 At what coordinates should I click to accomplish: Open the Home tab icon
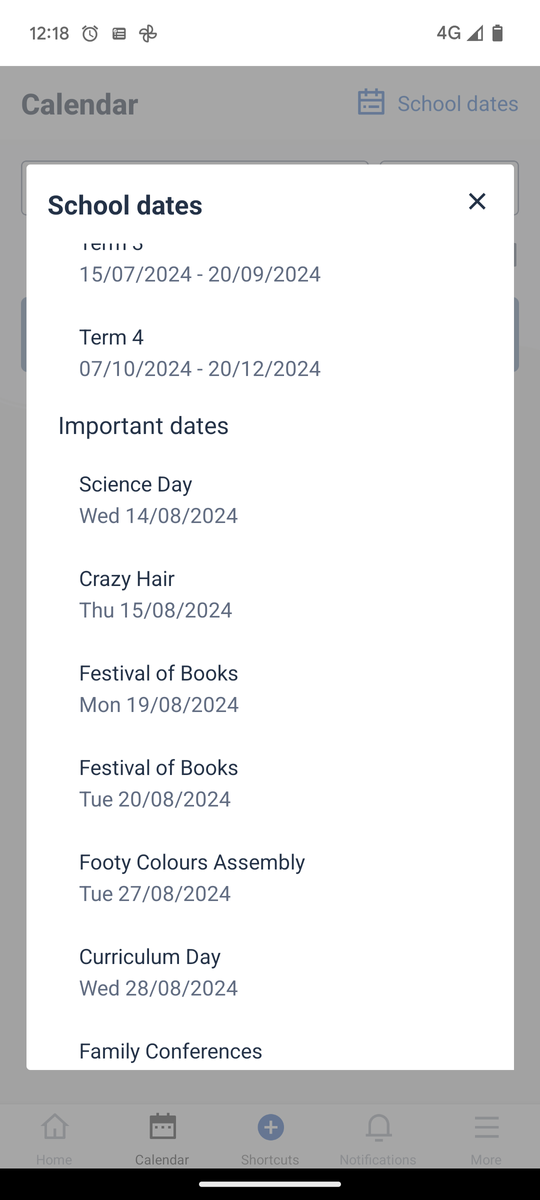pos(54,1127)
